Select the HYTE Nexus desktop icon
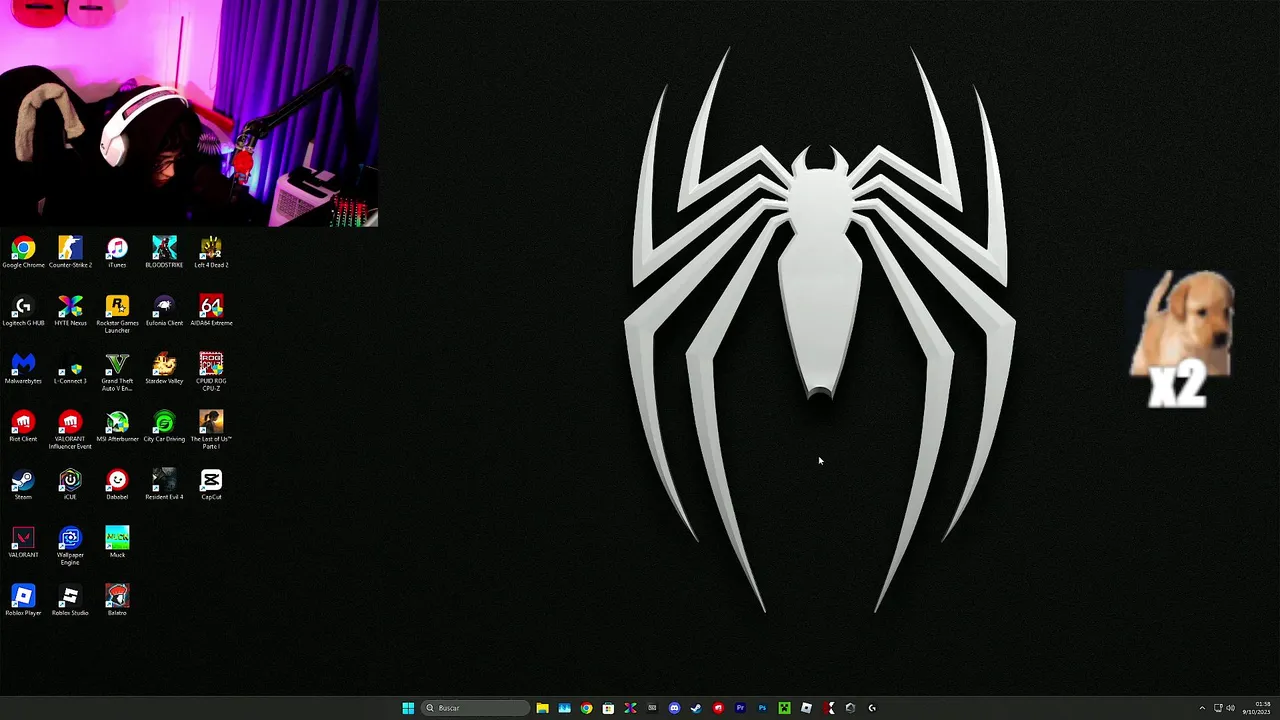The height and width of the screenshot is (720, 1280). [70, 310]
